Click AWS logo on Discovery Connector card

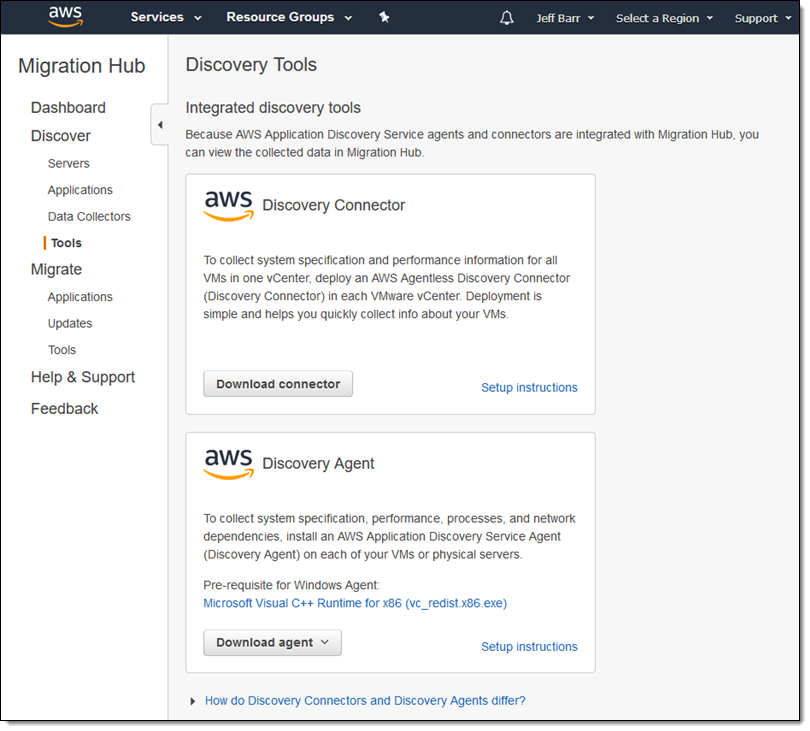point(229,205)
